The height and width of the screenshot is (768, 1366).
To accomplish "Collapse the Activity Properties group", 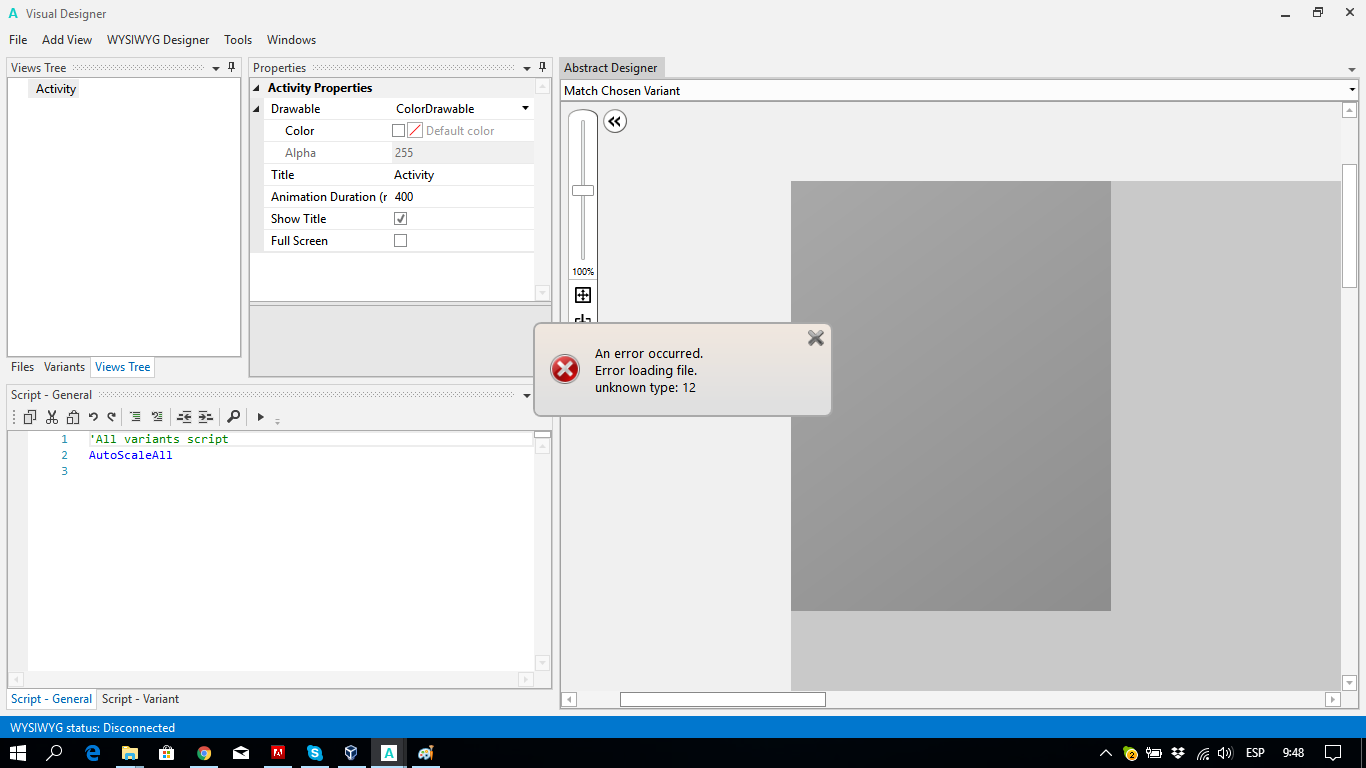I will (x=257, y=88).
